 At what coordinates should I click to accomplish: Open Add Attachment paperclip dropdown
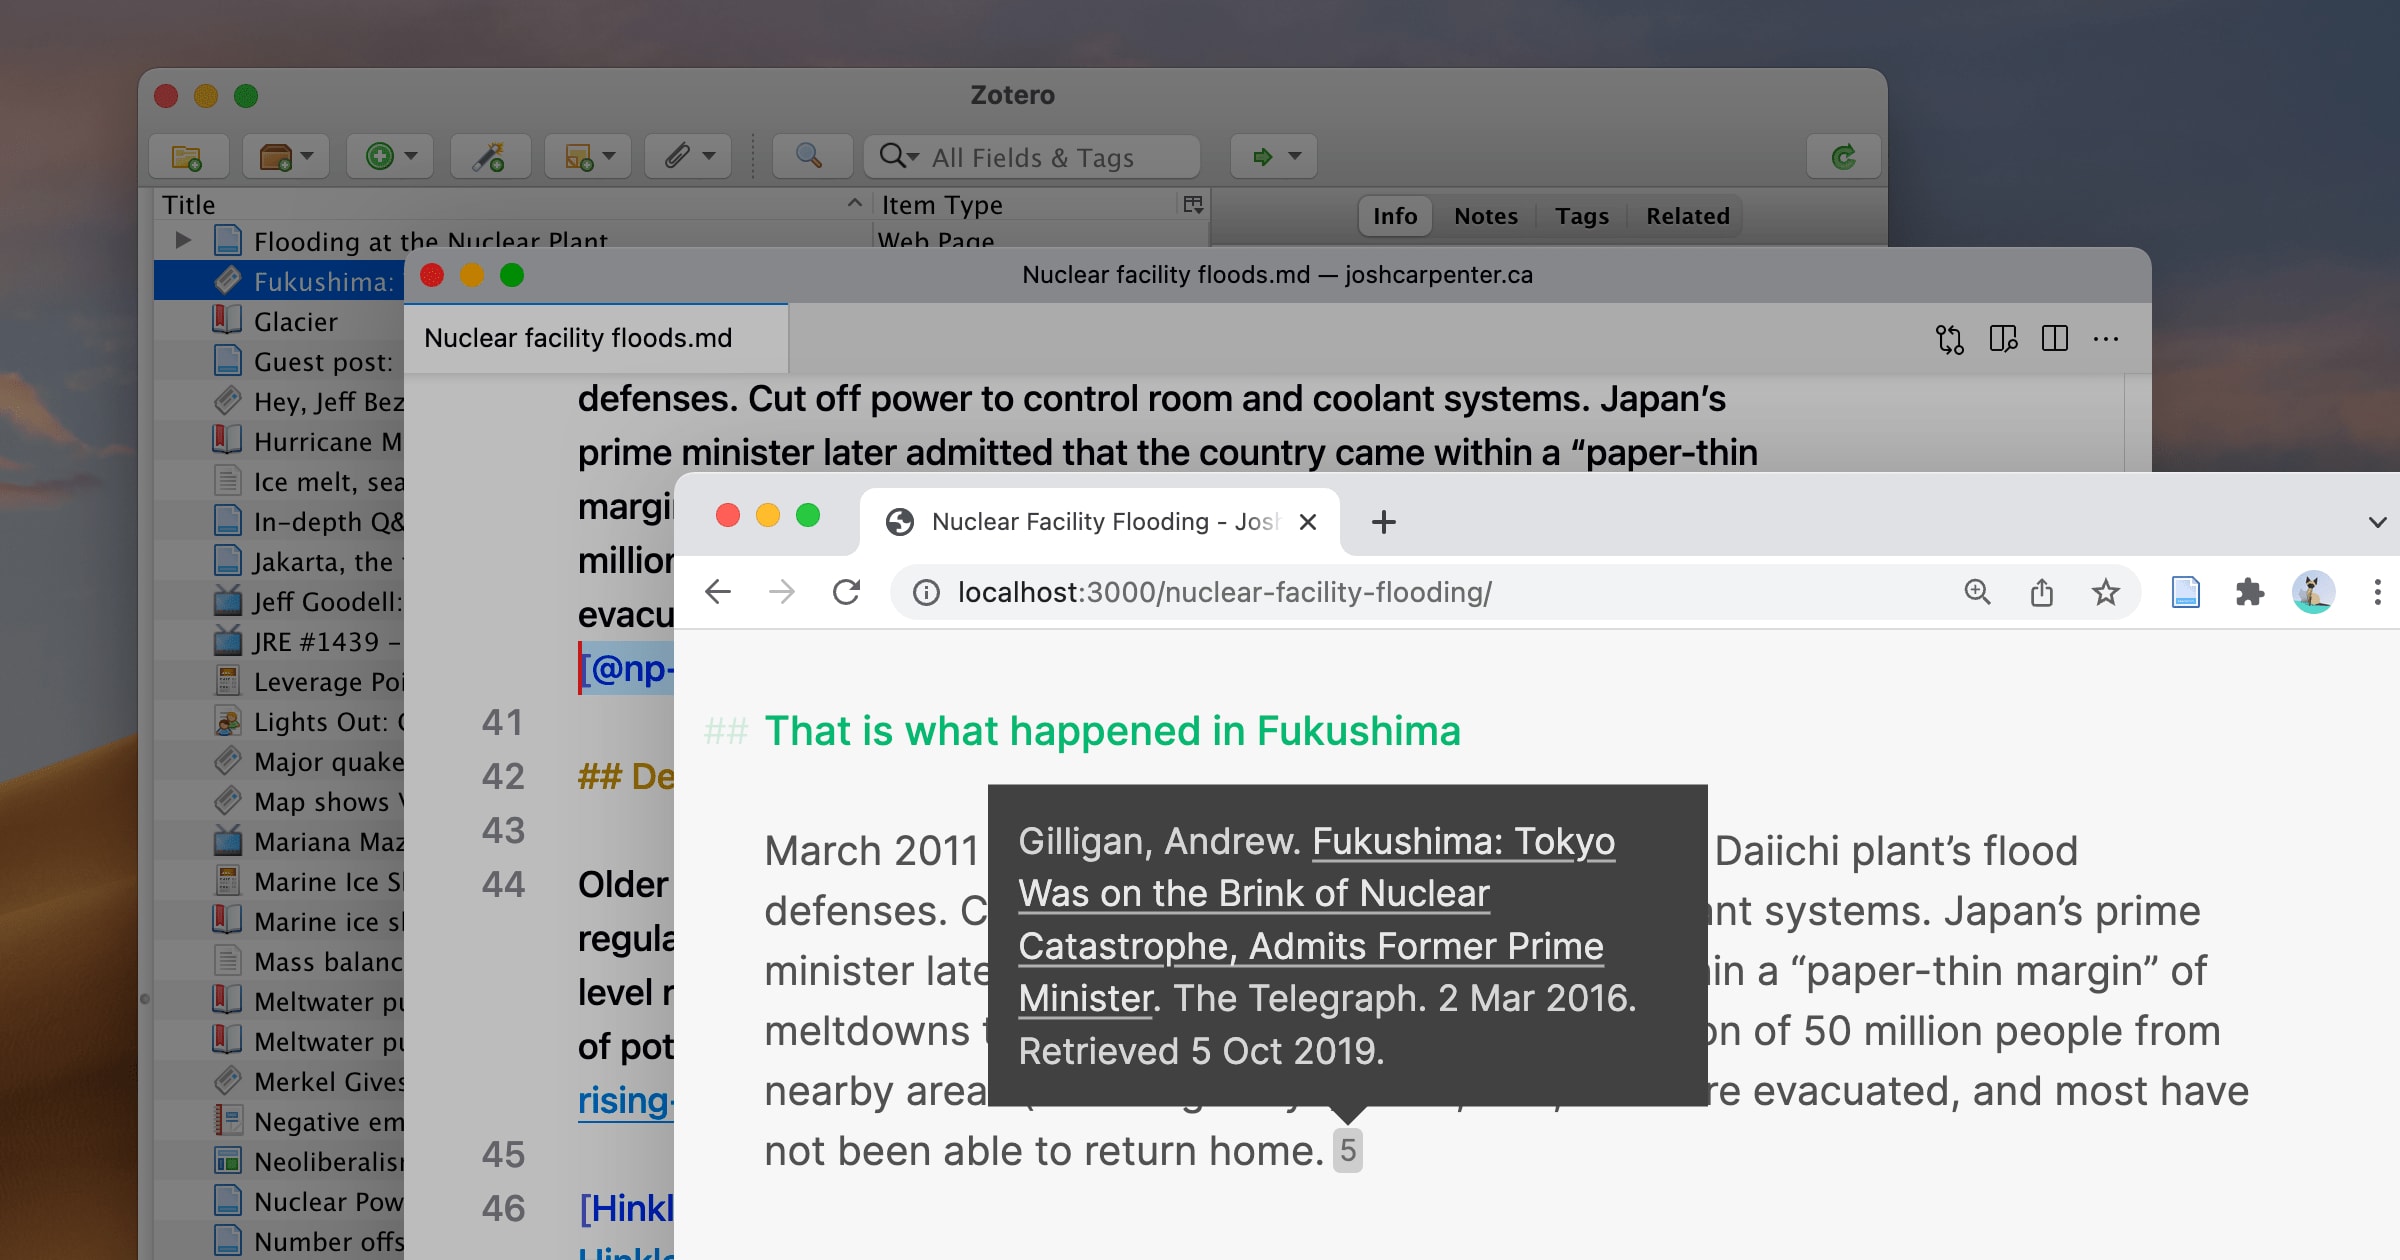(688, 157)
